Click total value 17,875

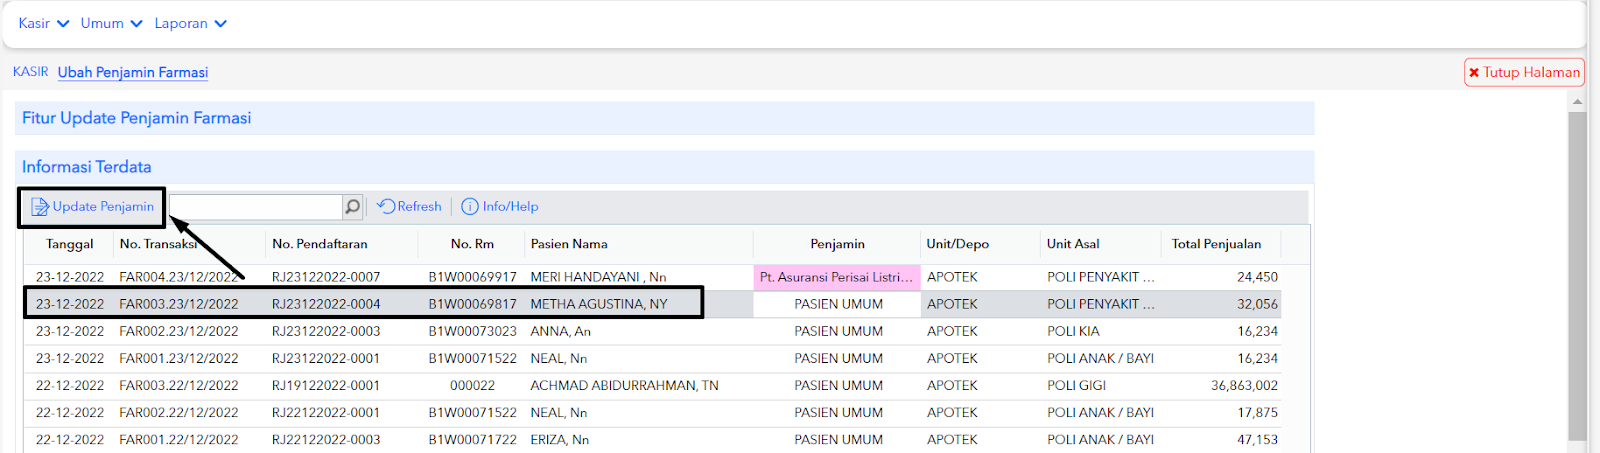point(1257,412)
